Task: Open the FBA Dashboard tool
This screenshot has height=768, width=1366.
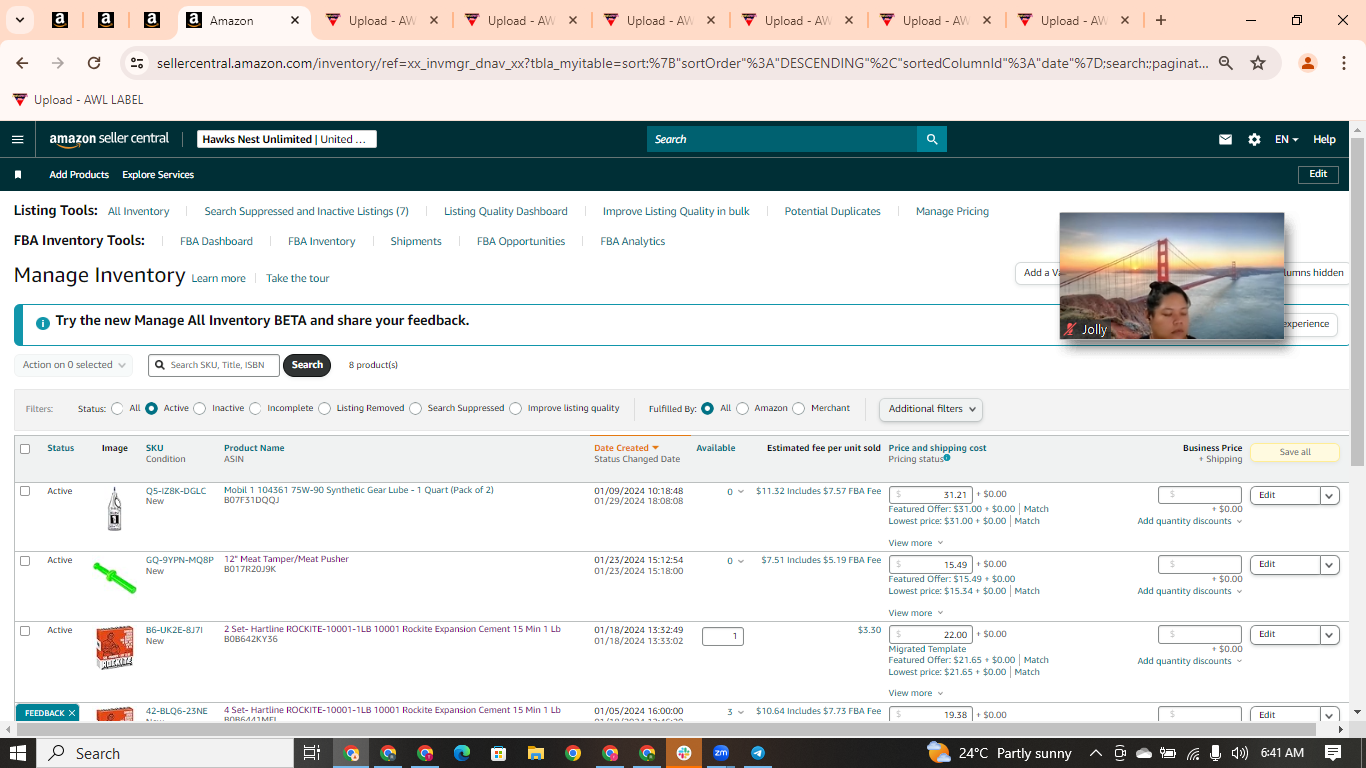Action: coord(216,242)
